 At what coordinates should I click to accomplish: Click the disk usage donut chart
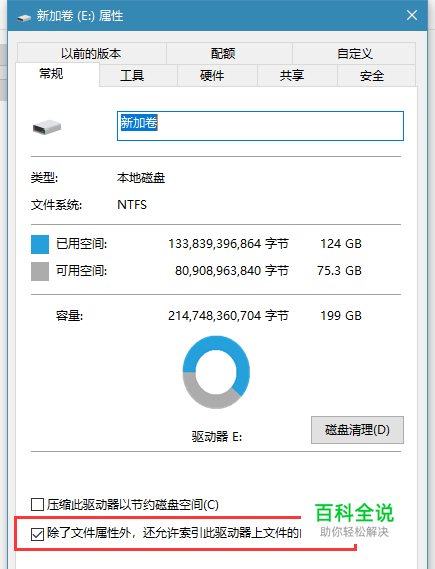[216, 372]
